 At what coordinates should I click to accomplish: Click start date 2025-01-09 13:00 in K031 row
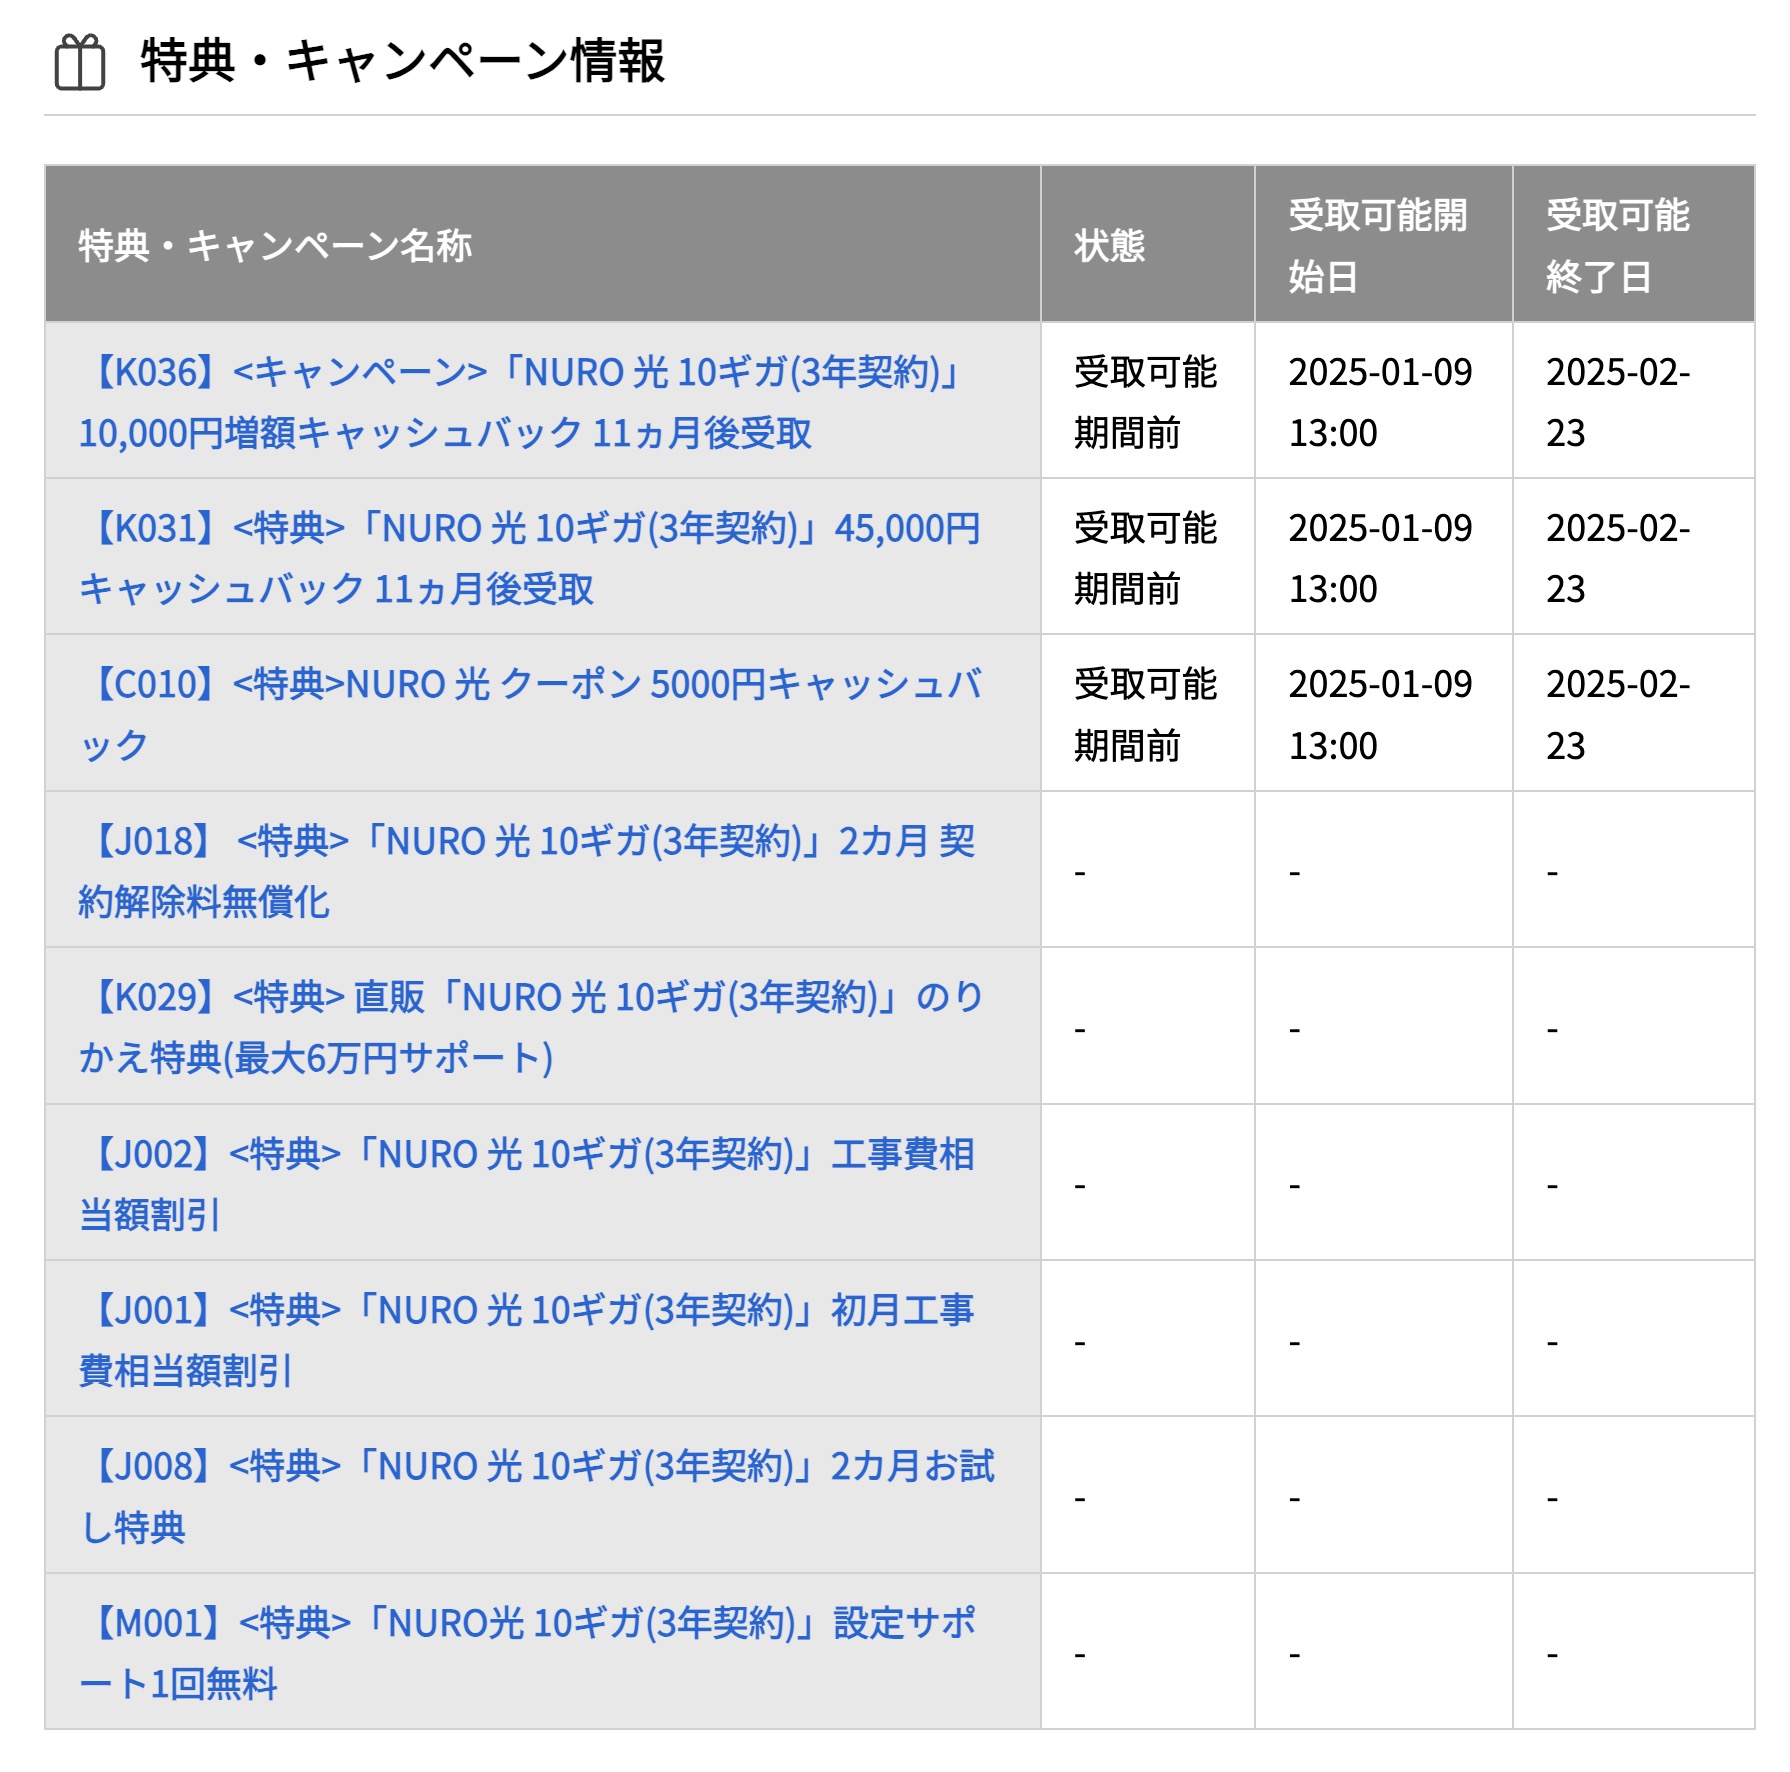click(1380, 558)
